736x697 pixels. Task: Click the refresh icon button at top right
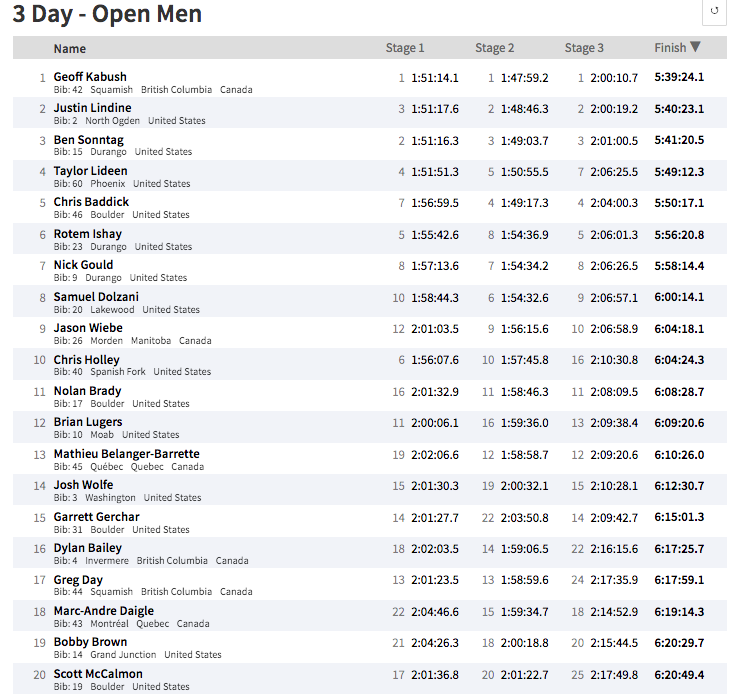tap(714, 12)
